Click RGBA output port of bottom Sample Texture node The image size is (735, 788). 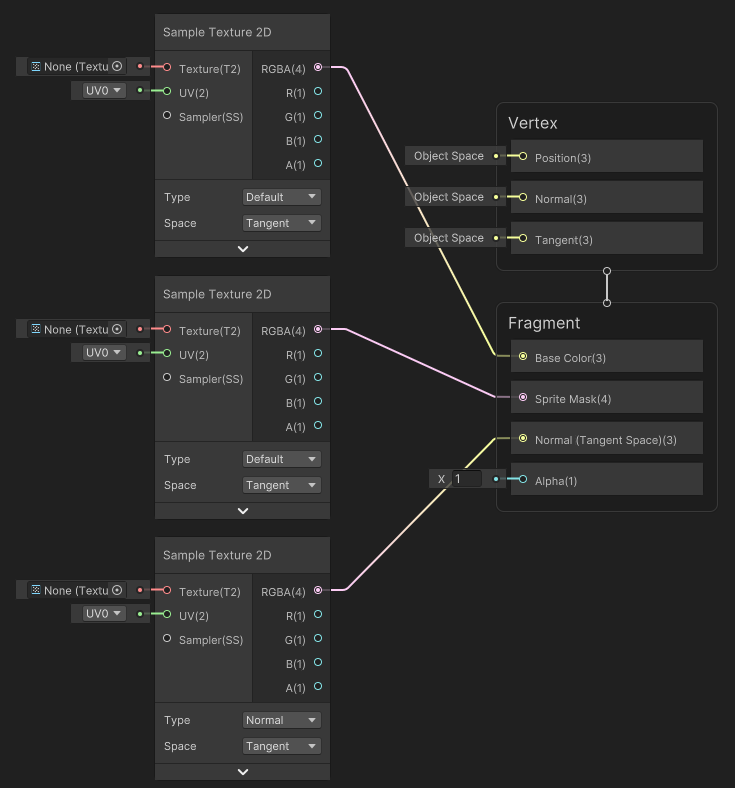point(318,591)
